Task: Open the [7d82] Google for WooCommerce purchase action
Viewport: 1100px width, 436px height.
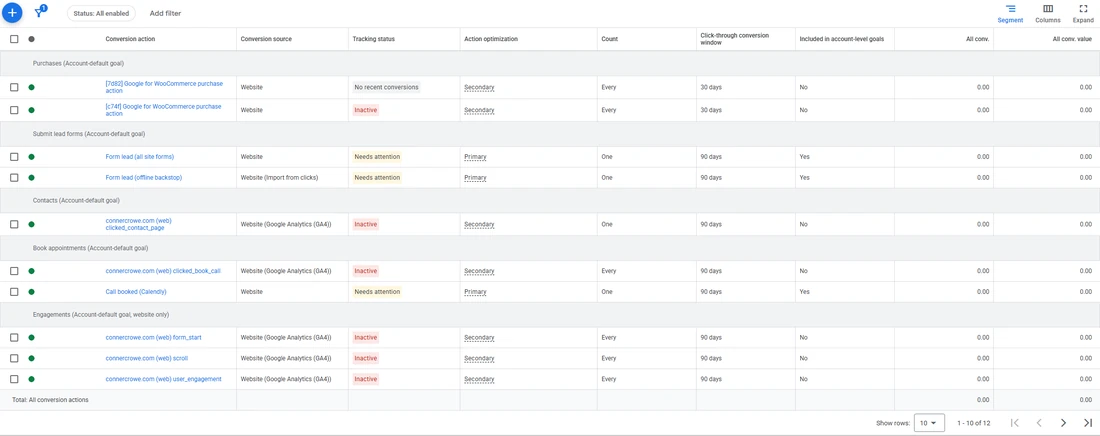Action: 164,87
